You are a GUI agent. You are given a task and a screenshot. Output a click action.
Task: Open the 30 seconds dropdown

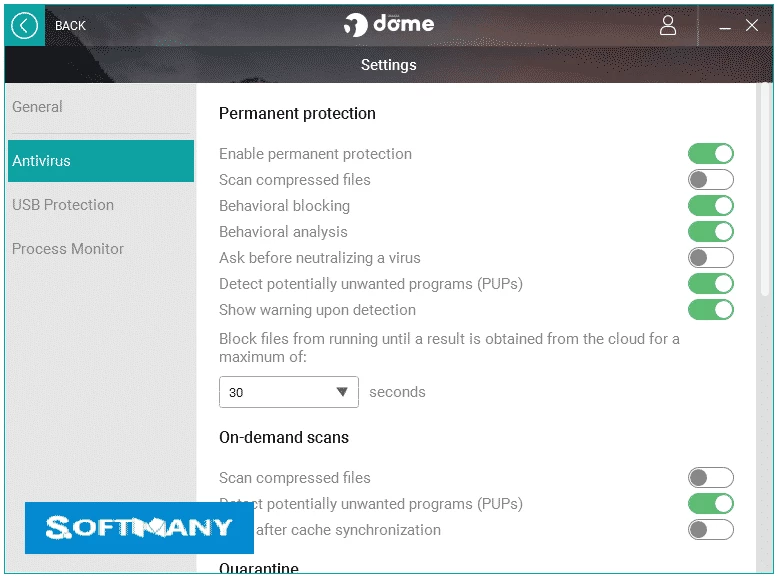tap(288, 392)
